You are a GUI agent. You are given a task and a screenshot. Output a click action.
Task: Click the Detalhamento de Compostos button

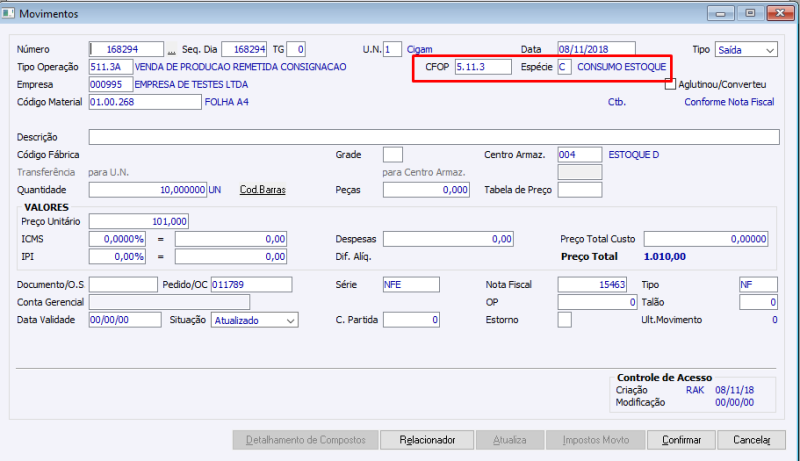[306, 440]
